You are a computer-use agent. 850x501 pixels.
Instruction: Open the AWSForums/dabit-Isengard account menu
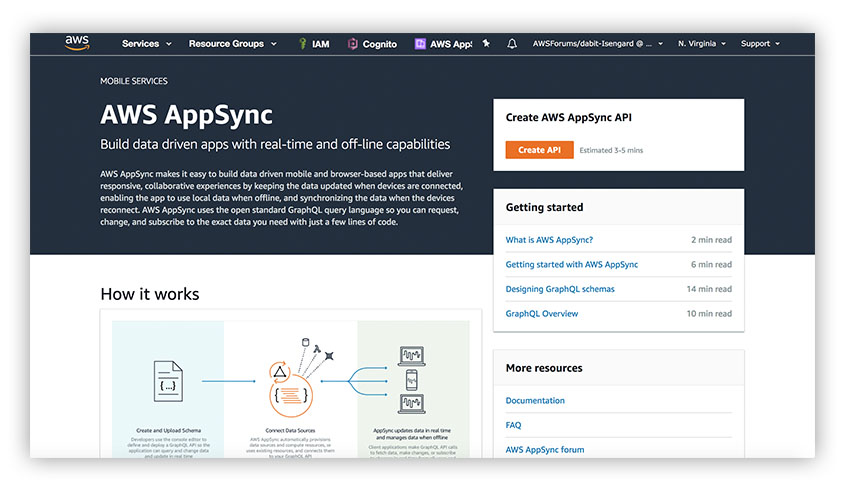(597, 43)
